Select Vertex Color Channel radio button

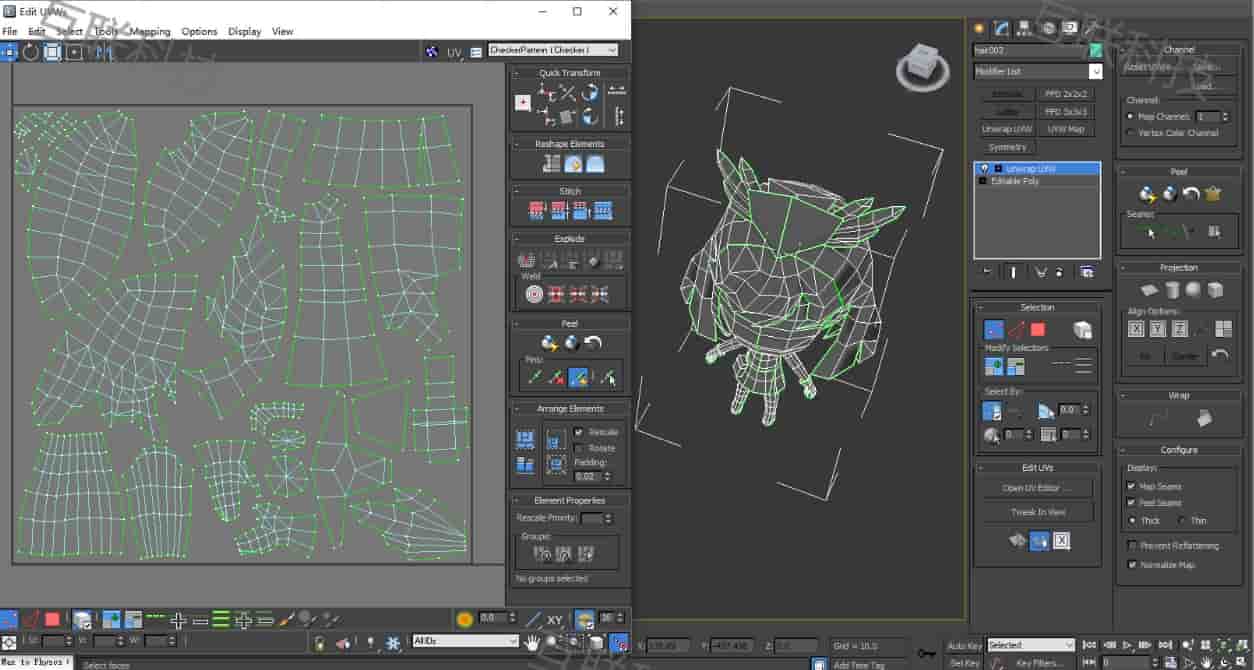pos(1130,133)
